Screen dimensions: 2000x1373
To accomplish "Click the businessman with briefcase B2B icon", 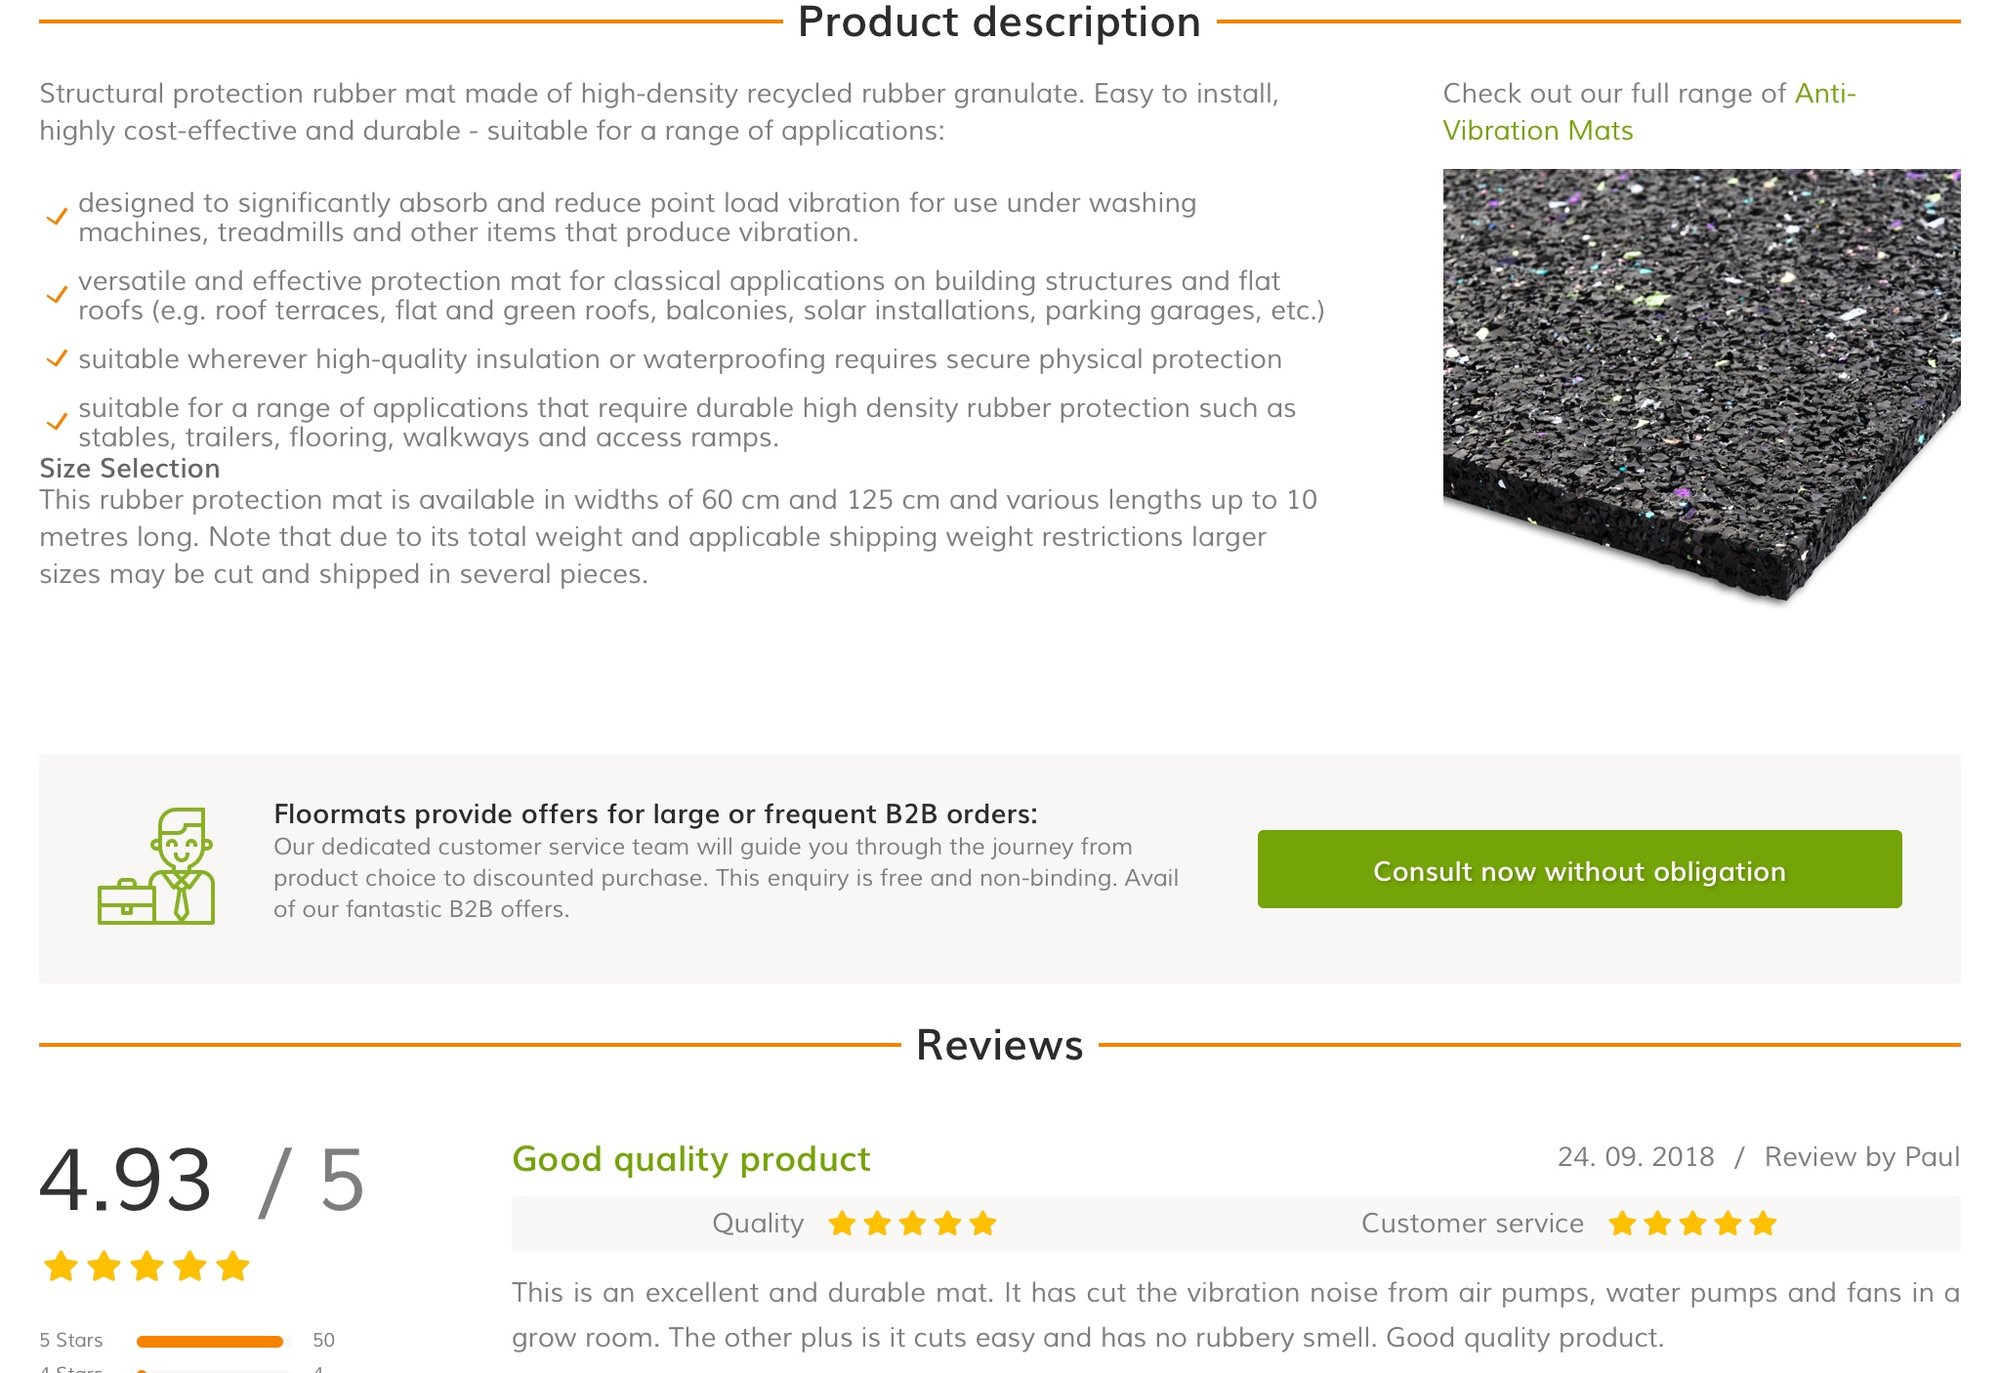I will coord(157,867).
